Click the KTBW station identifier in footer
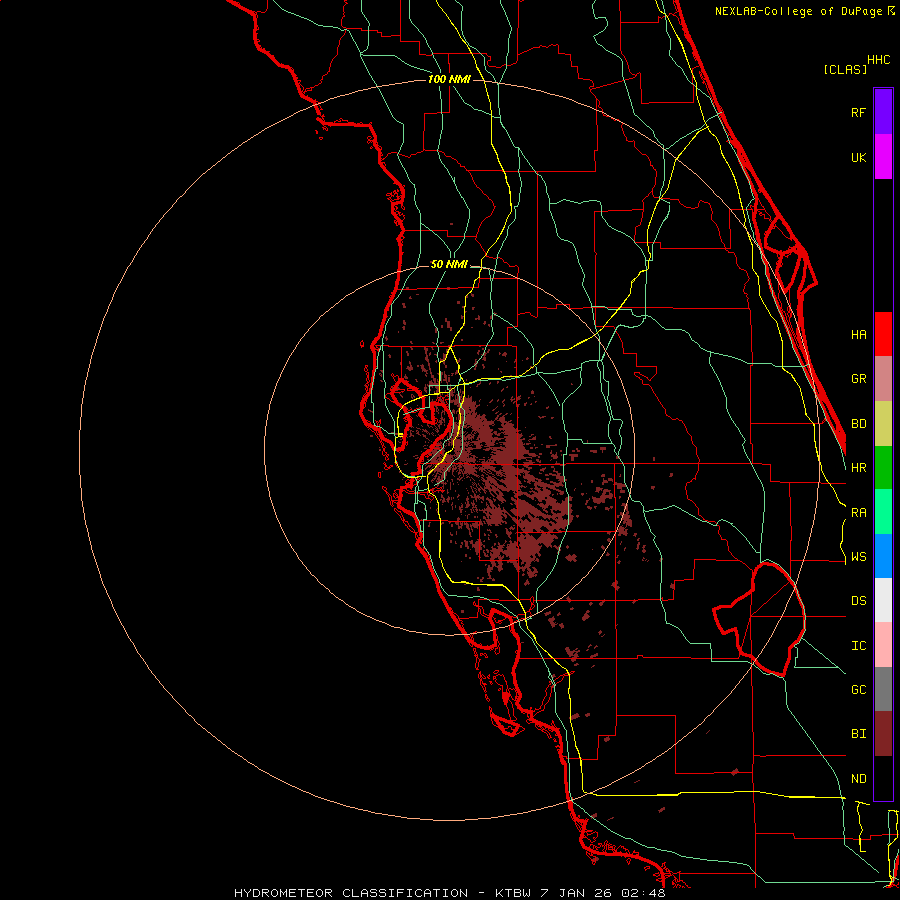 tap(513, 893)
